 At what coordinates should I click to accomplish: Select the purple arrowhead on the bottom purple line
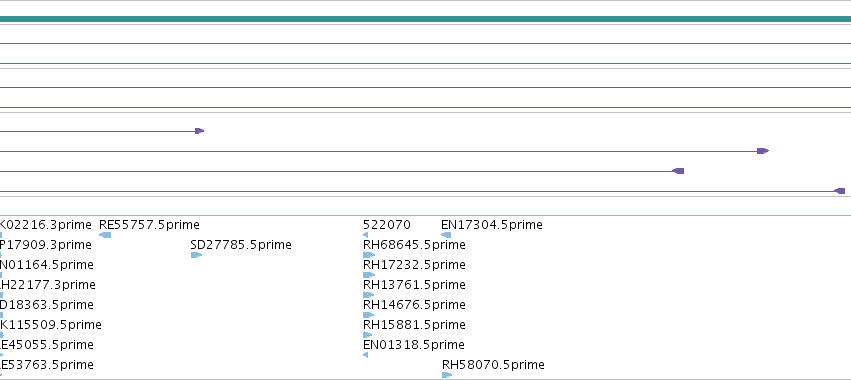(840, 191)
